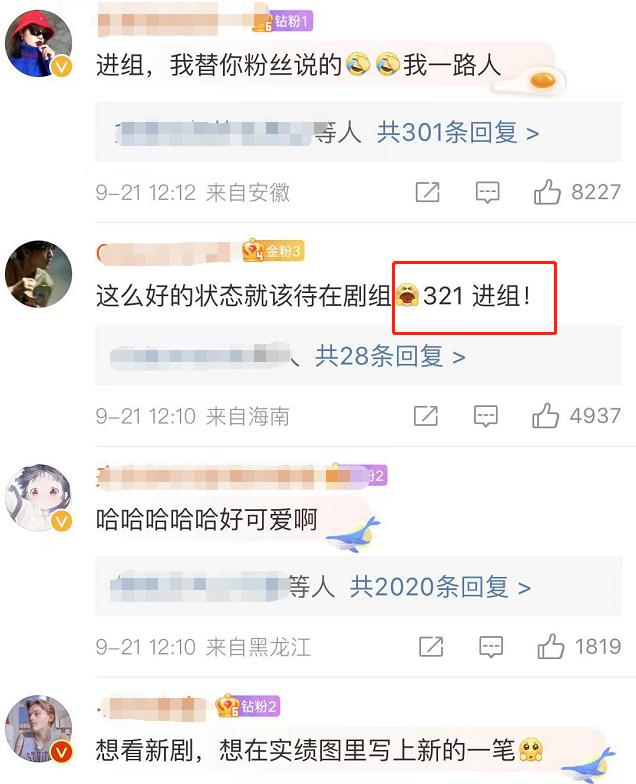This screenshot has width=636, height=784.
Task: Reply to the comment posted from 黑龙江
Action: (490, 647)
